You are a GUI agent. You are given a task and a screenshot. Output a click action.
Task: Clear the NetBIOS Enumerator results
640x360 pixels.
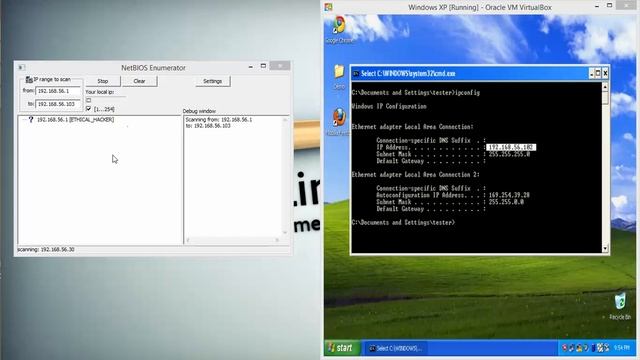point(139,81)
